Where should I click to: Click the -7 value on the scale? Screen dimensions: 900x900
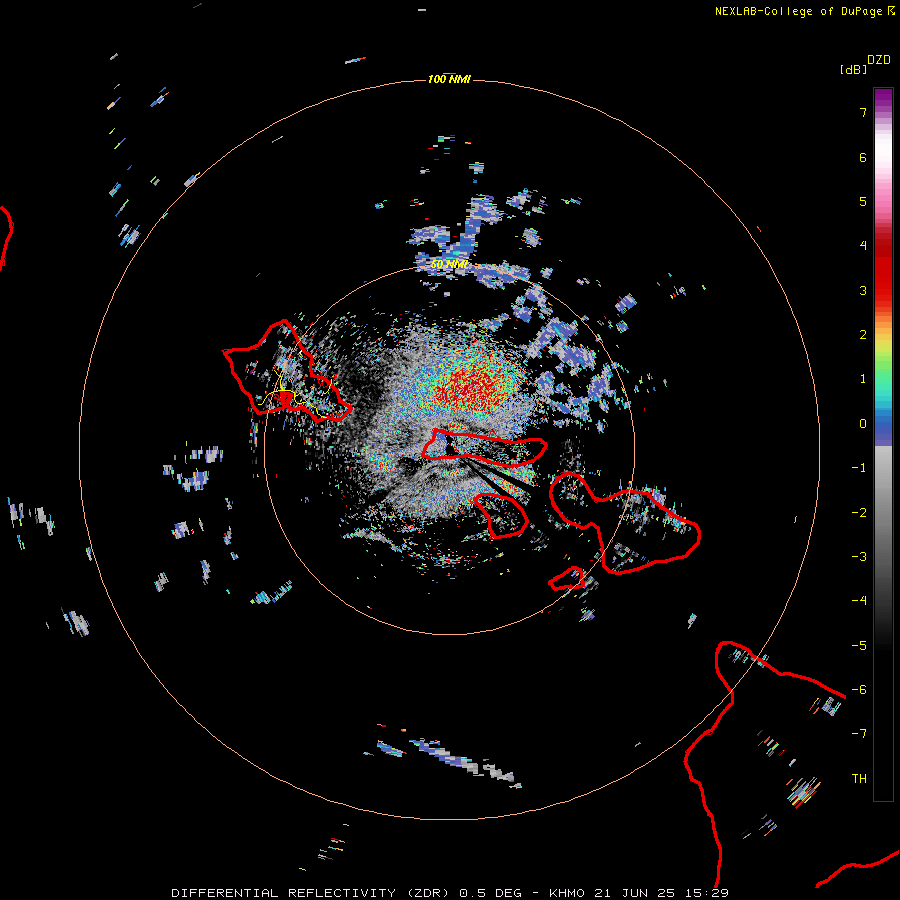coord(859,734)
